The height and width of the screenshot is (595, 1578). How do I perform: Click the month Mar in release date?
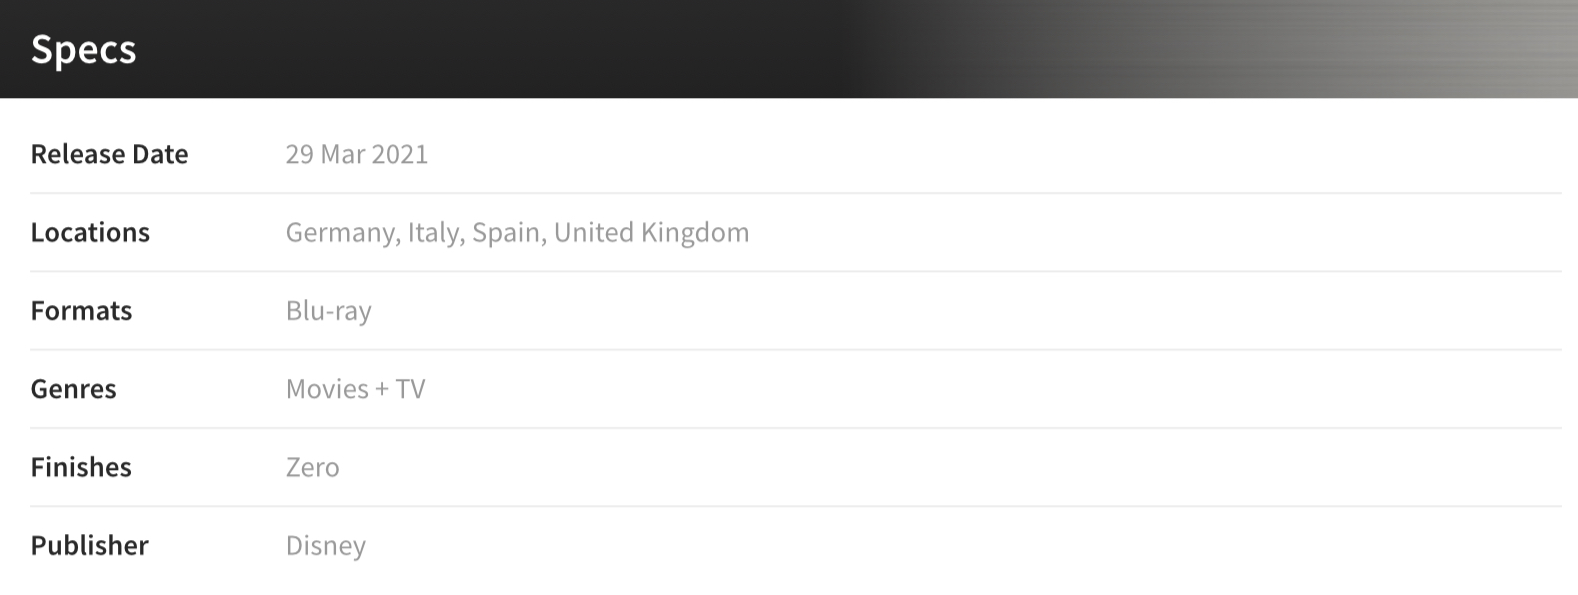pos(343,154)
